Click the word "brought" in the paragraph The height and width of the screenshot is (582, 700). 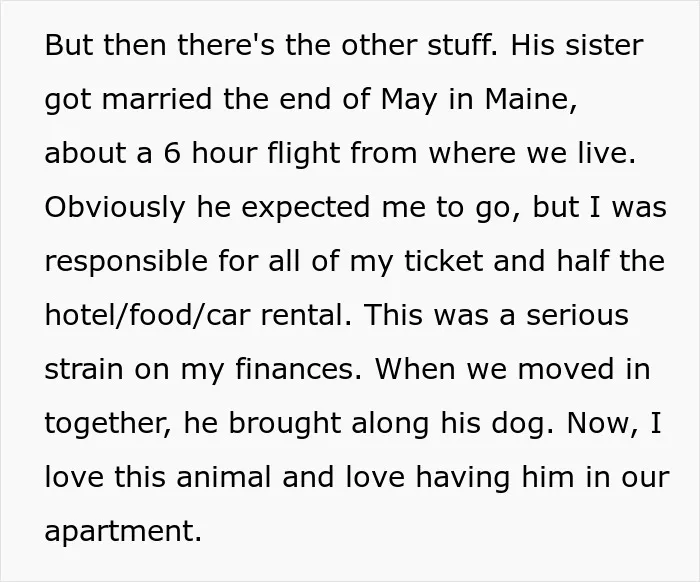(x=285, y=424)
